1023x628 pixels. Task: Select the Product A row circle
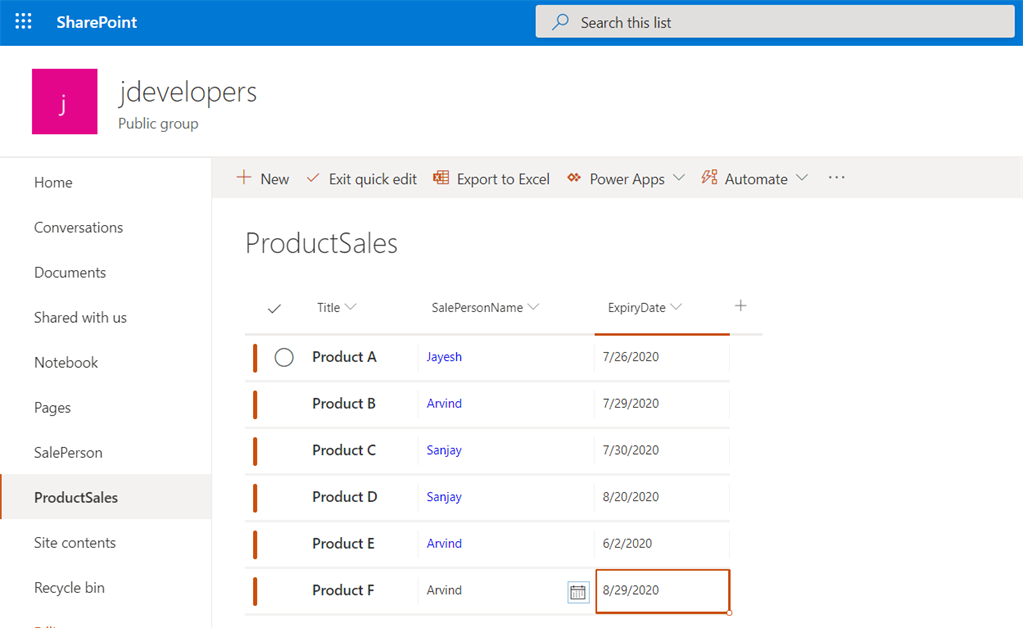click(284, 357)
